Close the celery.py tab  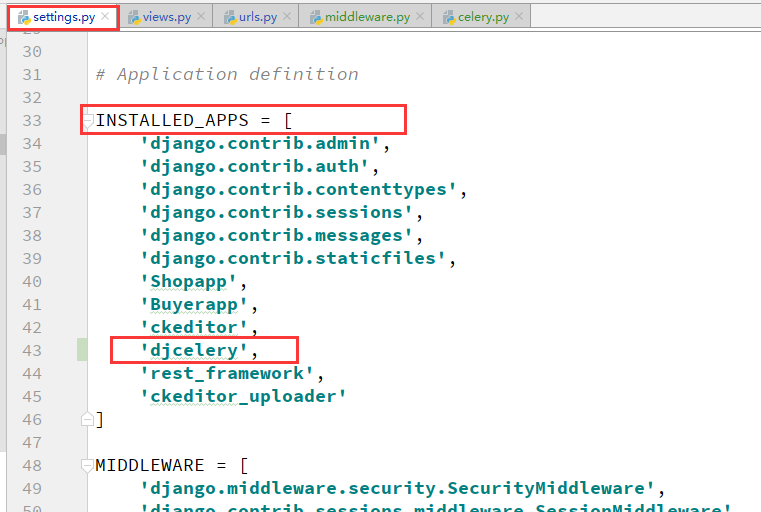[x=519, y=17]
